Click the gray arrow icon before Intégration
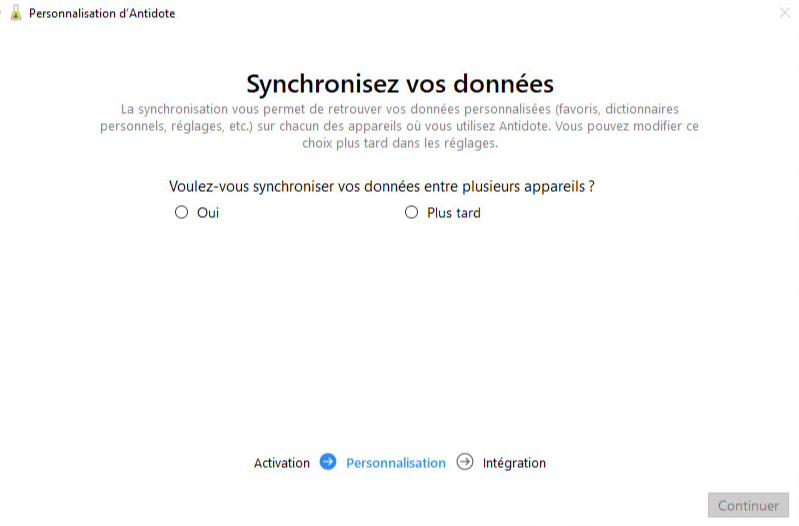799x526 pixels. point(465,462)
